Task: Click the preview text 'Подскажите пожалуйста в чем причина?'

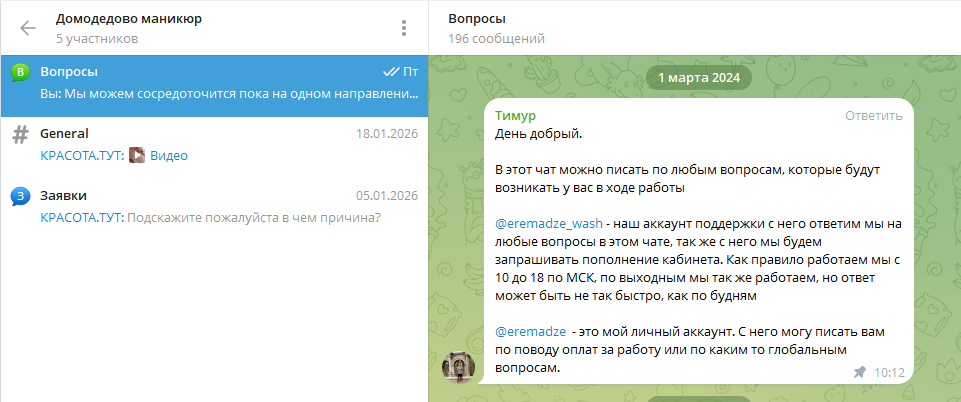Action: [x=254, y=218]
